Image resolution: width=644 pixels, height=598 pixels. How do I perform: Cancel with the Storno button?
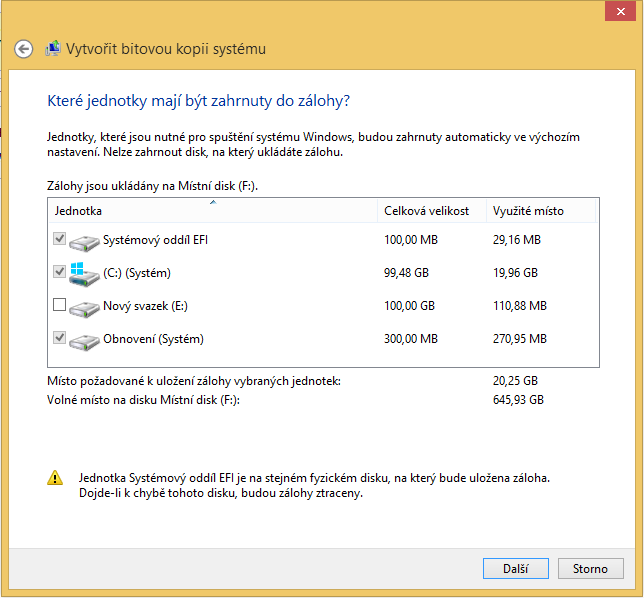point(591,568)
